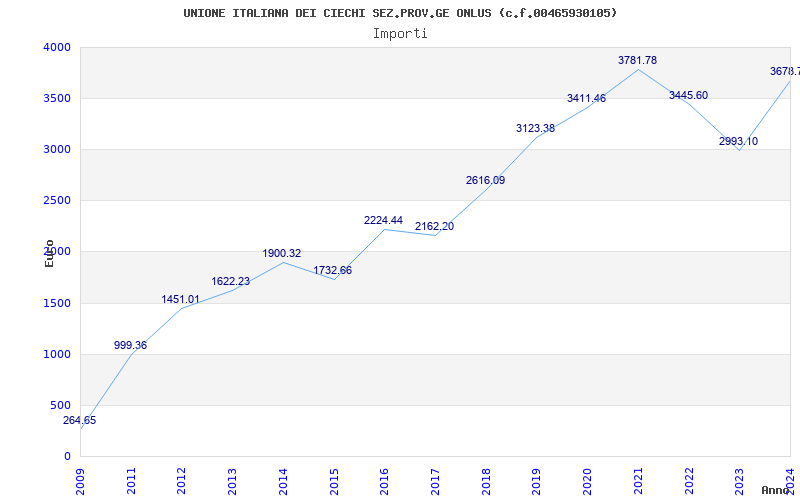This screenshot has width=800, height=500.
Task: Click the Importi subtitle
Action: pos(400,34)
